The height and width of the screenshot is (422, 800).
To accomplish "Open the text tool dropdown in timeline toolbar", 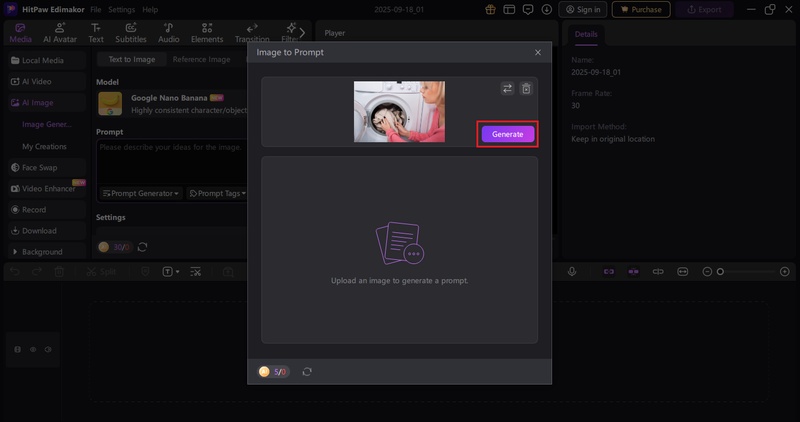I will pos(171,272).
